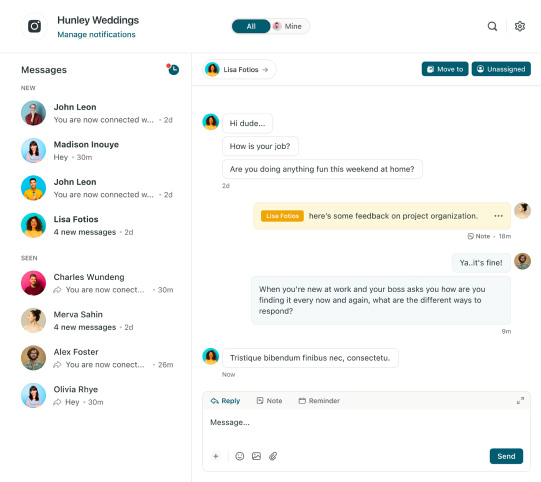Click the plus icon in composer

coord(216,456)
